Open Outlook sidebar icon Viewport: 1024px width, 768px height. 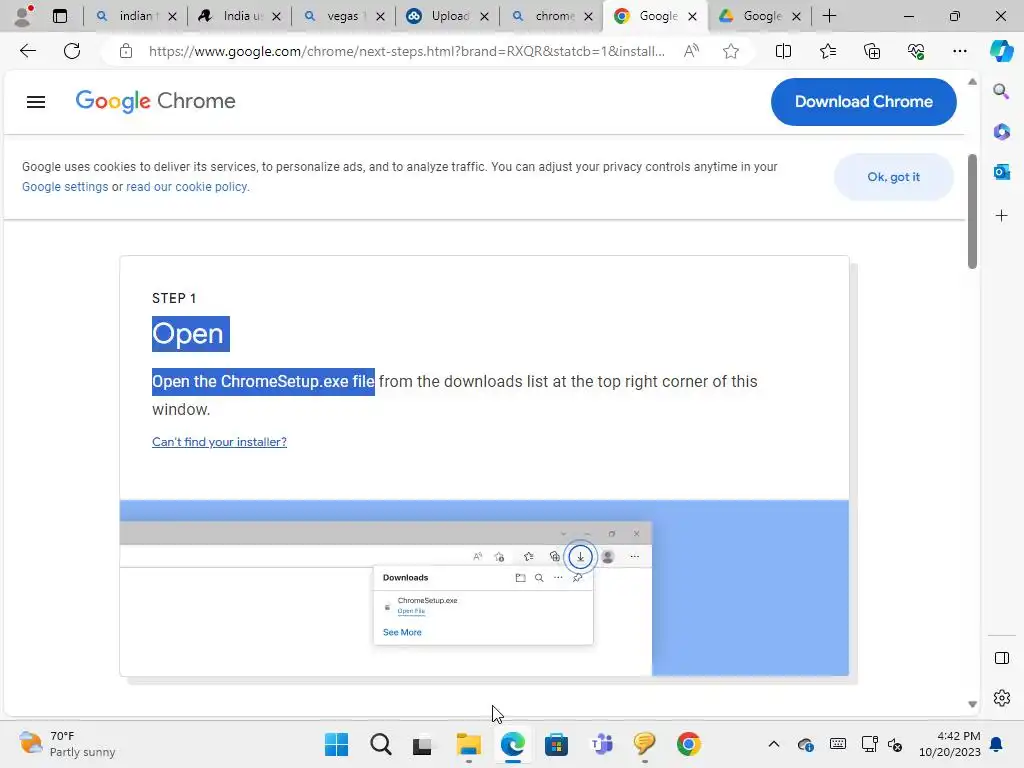pos(1001,172)
